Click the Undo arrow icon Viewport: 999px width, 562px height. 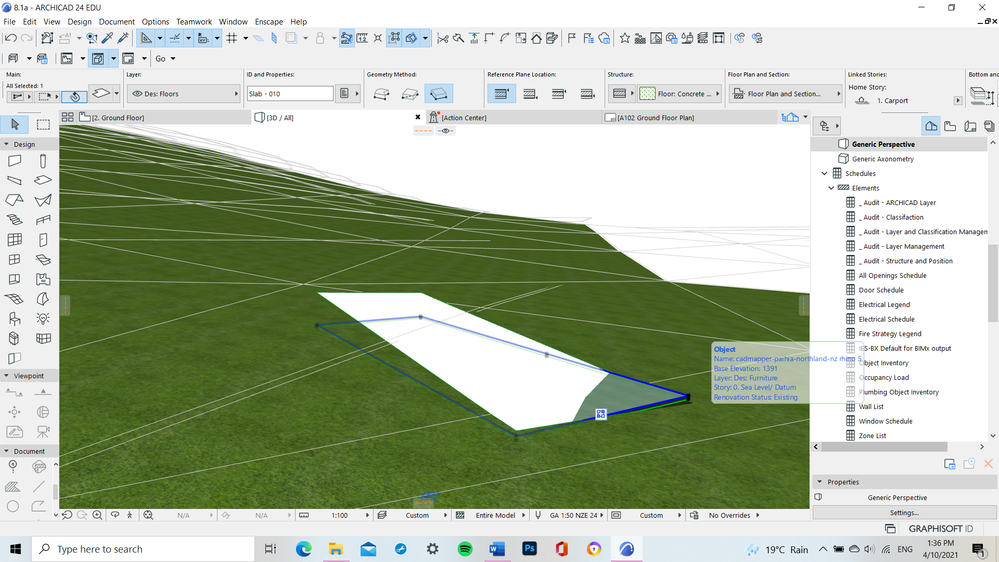click(x=10, y=38)
